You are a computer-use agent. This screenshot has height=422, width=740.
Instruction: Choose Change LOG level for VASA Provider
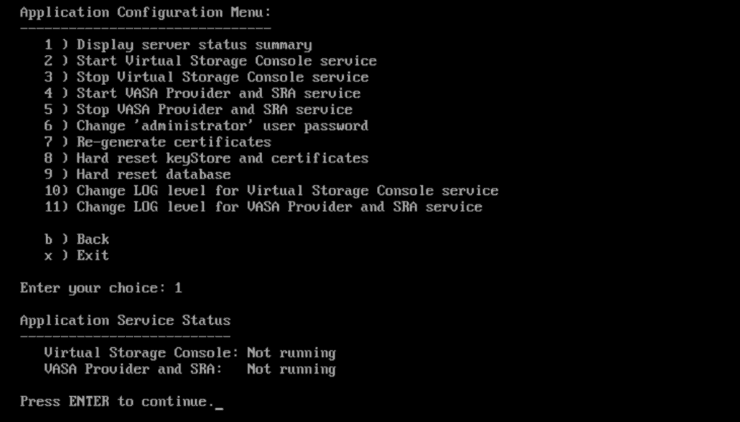[x=263, y=207]
